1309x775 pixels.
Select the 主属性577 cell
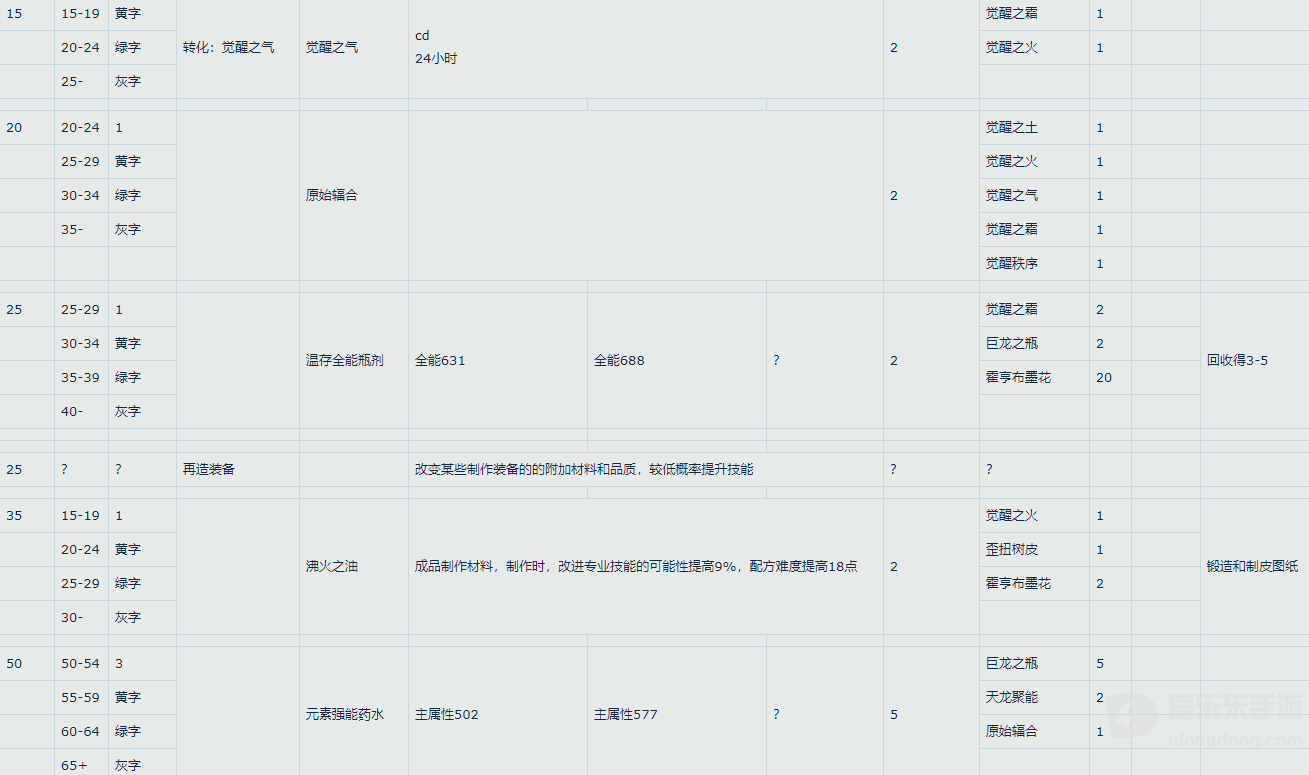pos(625,714)
